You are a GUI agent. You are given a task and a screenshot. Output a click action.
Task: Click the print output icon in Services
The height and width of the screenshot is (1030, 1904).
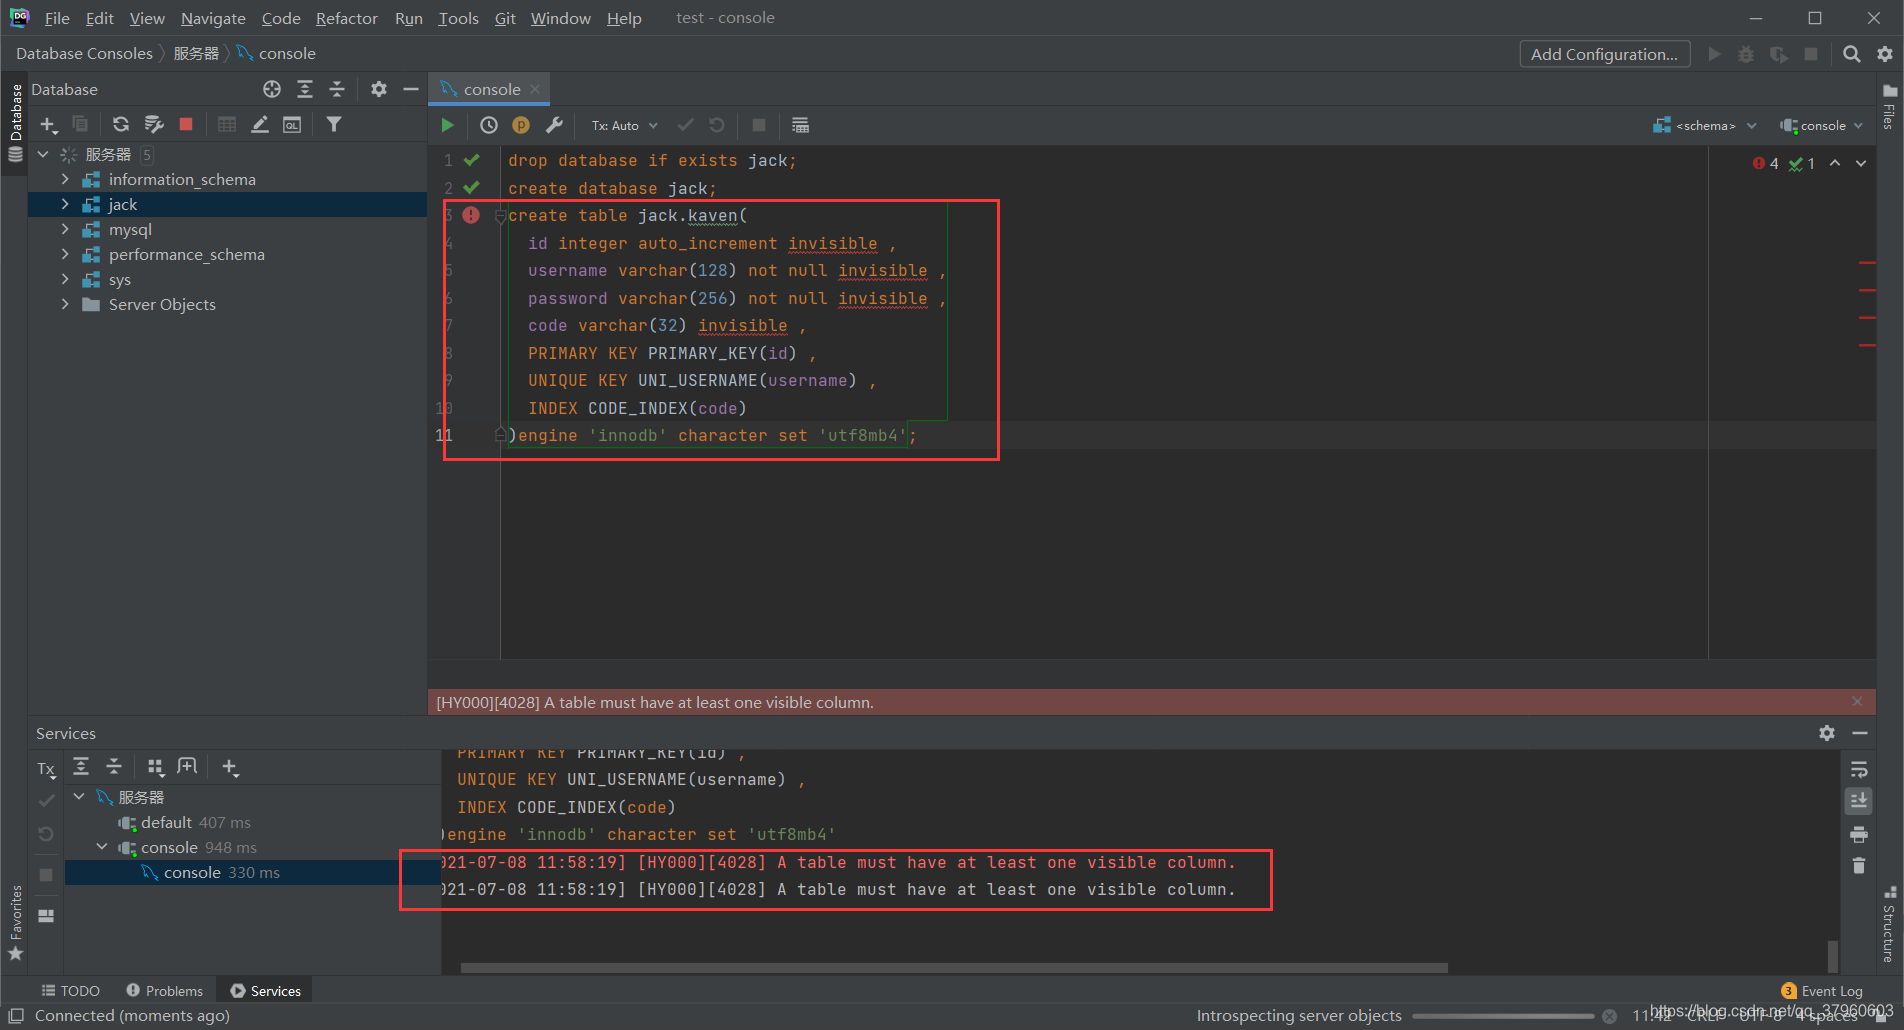pyautogui.click(x=1859, y=834)
